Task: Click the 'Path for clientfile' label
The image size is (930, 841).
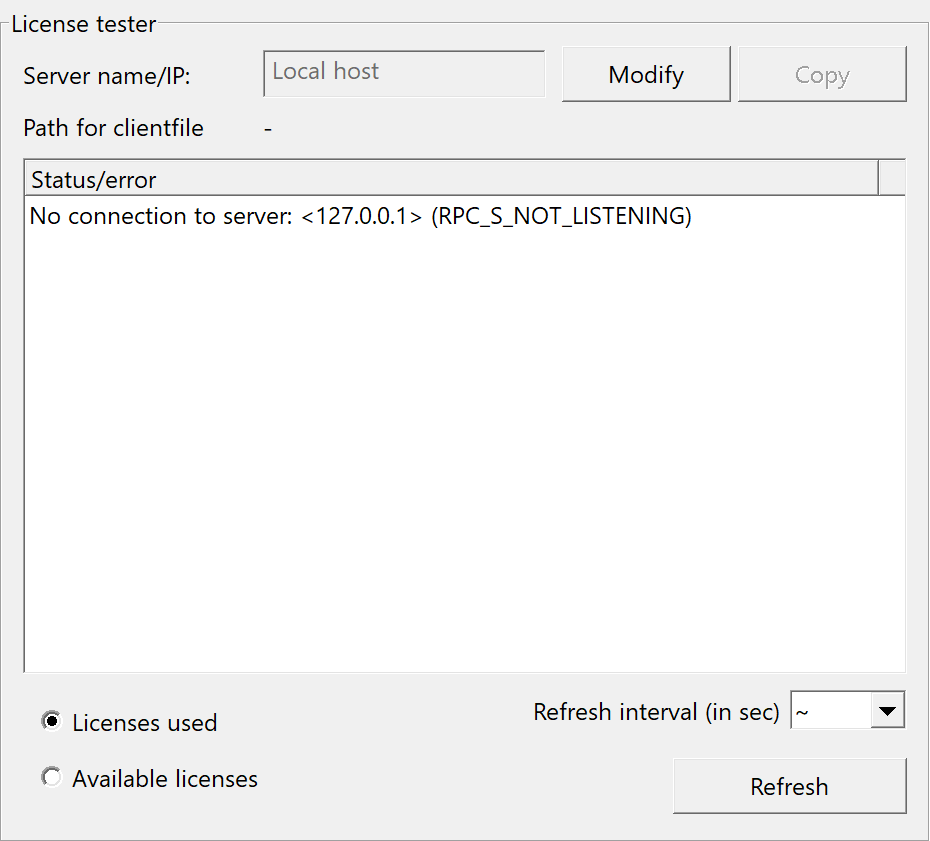Action: (113, 128)
